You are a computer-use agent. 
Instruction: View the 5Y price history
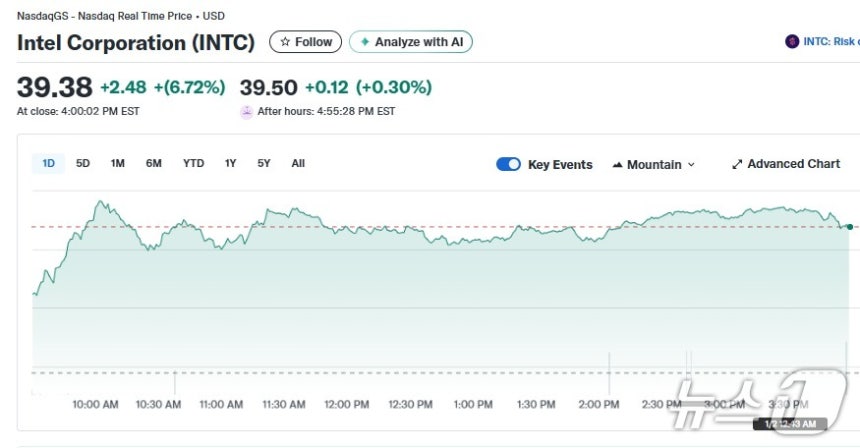(x=263, y=163)
